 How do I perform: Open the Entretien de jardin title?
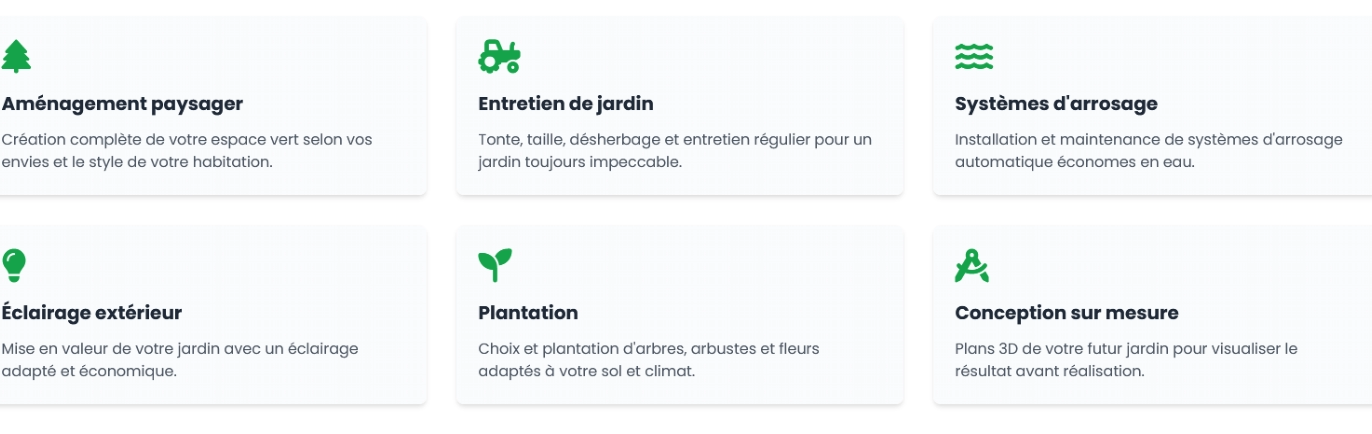(x=566, y=104)
